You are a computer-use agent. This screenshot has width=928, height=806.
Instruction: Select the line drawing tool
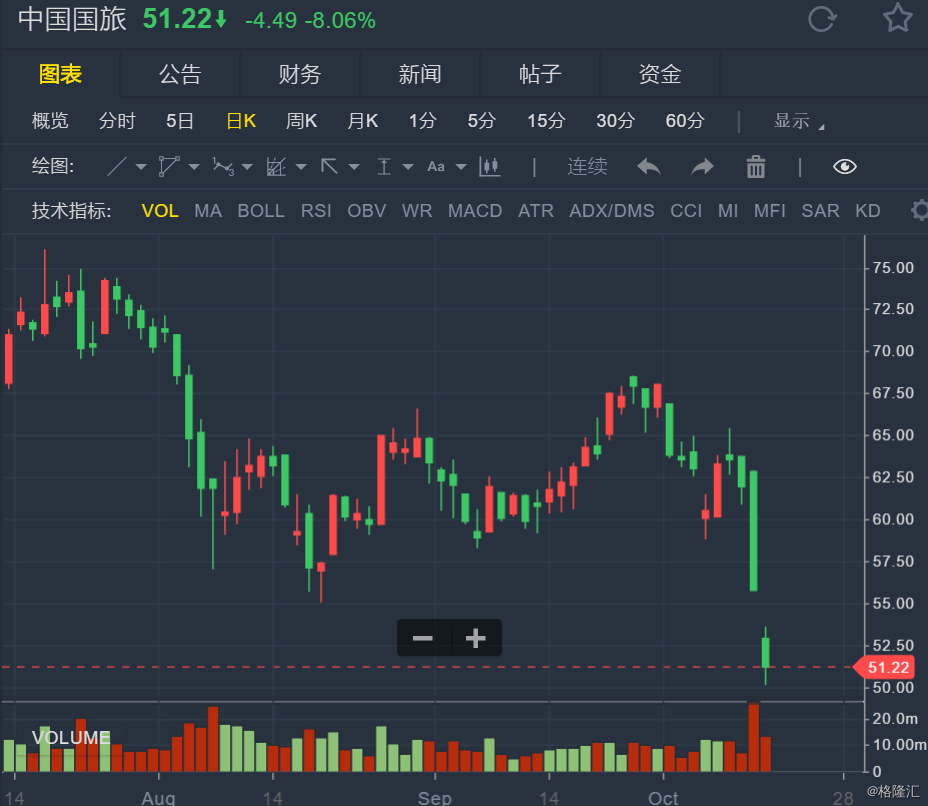(117, 166)
